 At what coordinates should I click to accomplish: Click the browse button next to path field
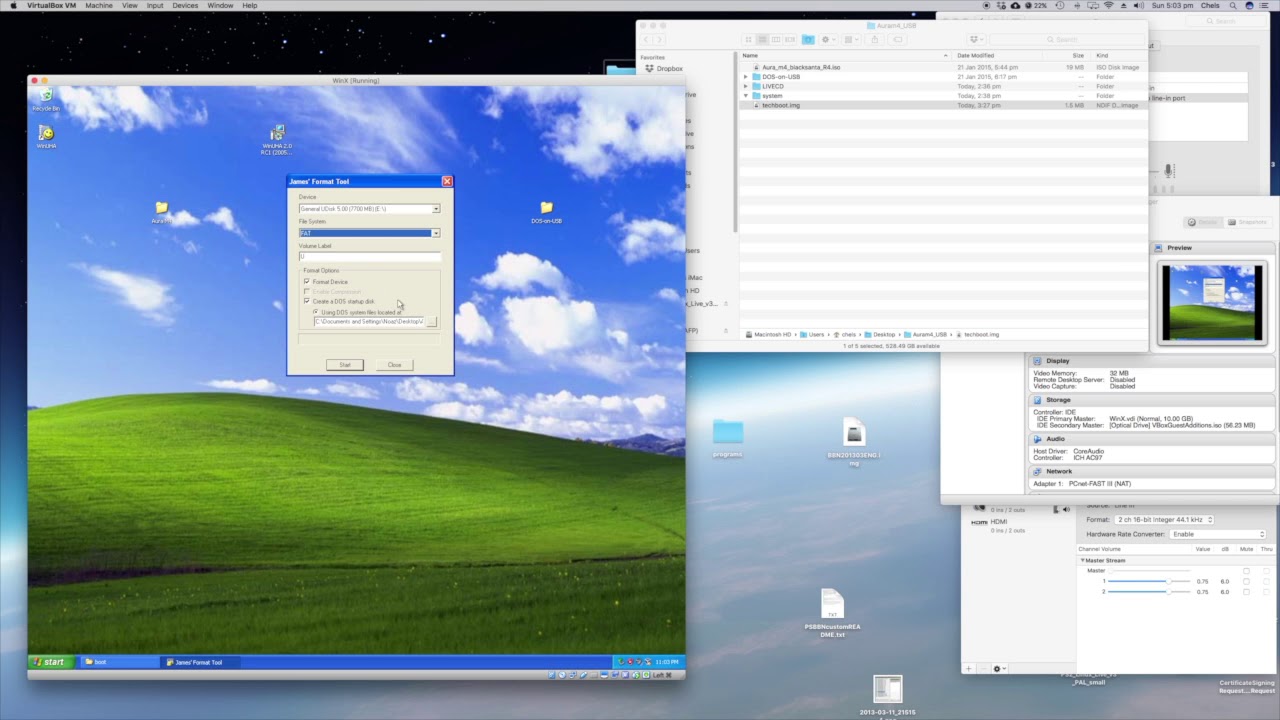[x=432, y=322]
